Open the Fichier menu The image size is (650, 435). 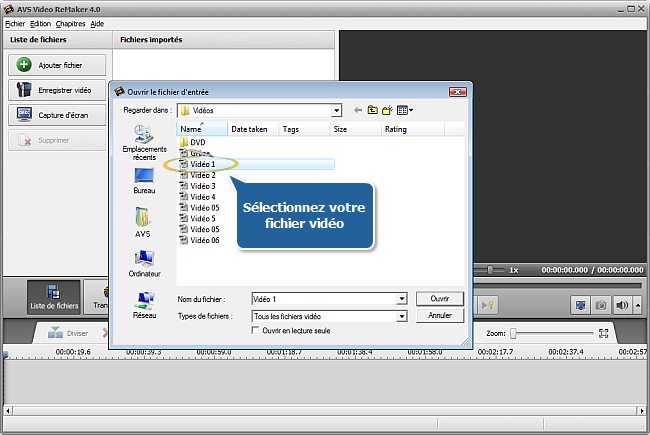tap(14, 23)
